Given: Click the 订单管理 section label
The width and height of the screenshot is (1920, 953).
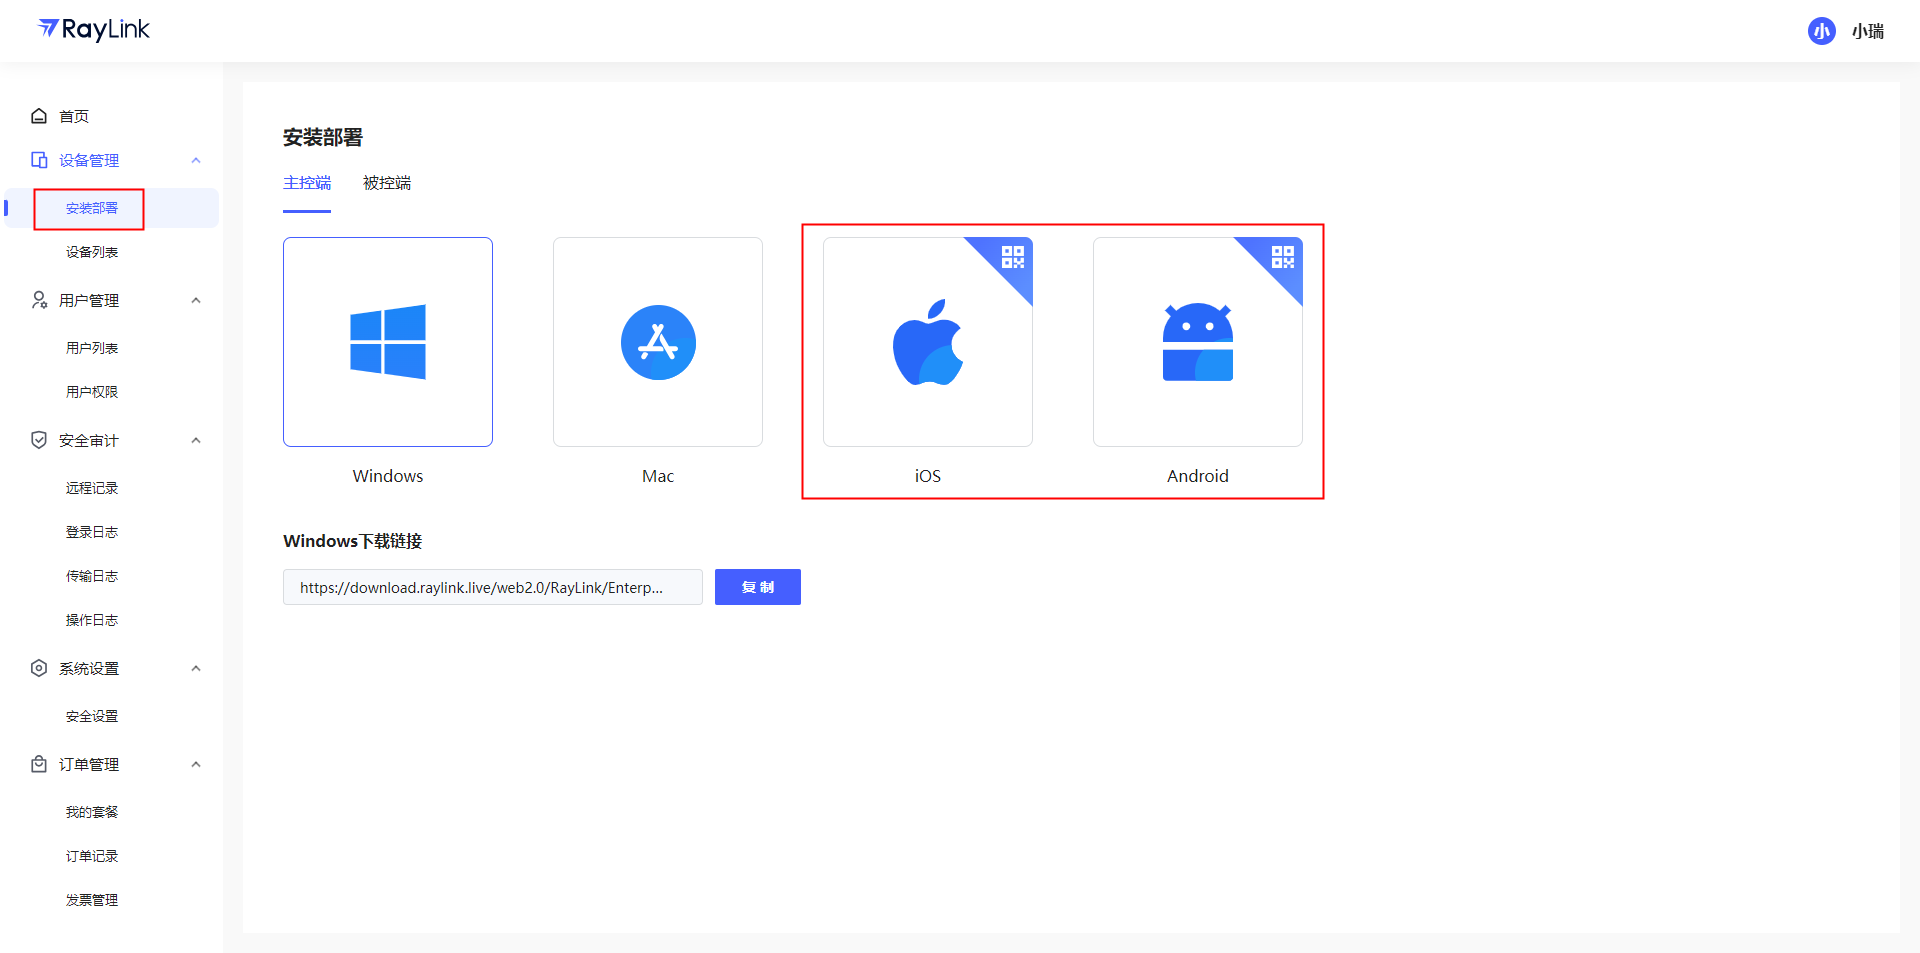Looking at the screenshot, I should point(89,764).
